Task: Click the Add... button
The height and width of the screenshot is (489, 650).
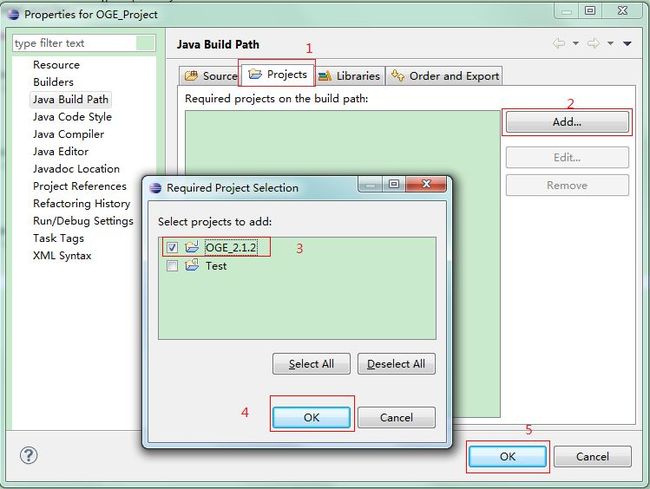Action: click(567, 122)
